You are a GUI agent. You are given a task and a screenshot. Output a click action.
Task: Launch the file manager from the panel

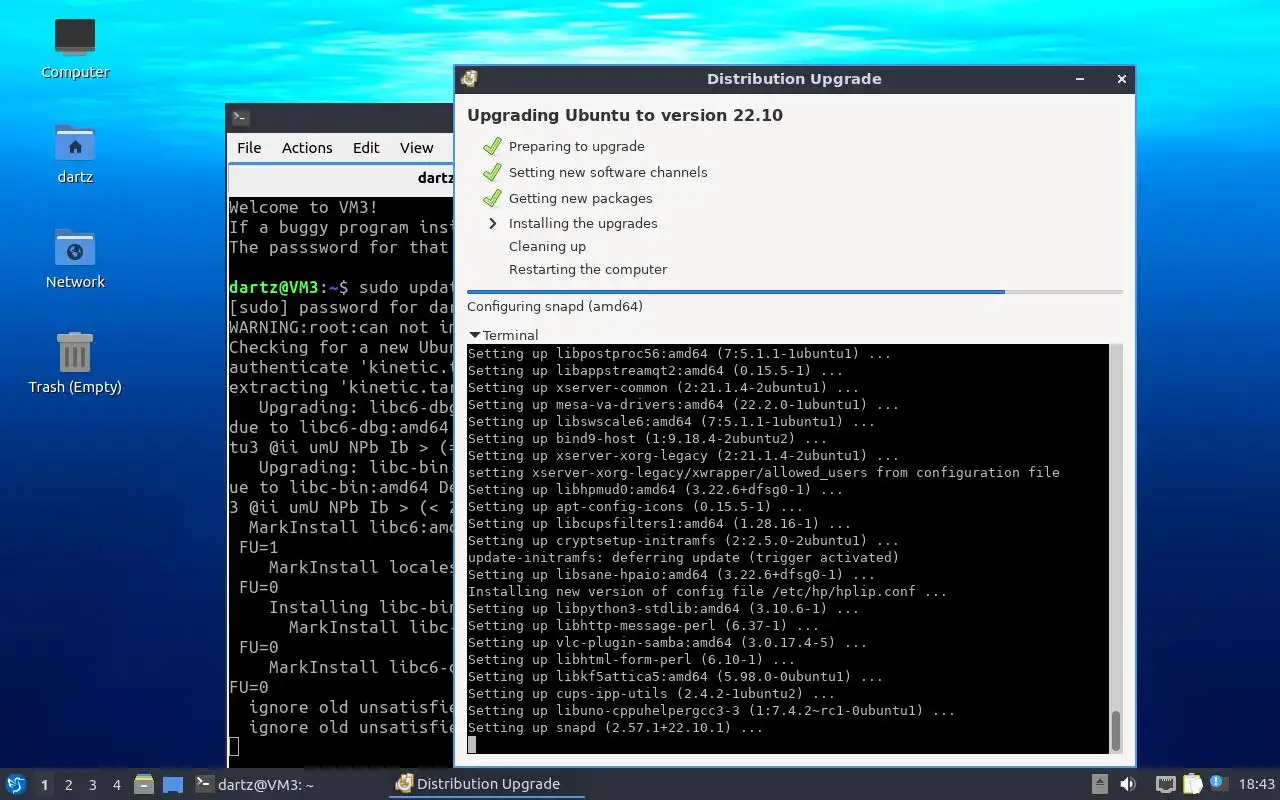click(x=144, y=784)
